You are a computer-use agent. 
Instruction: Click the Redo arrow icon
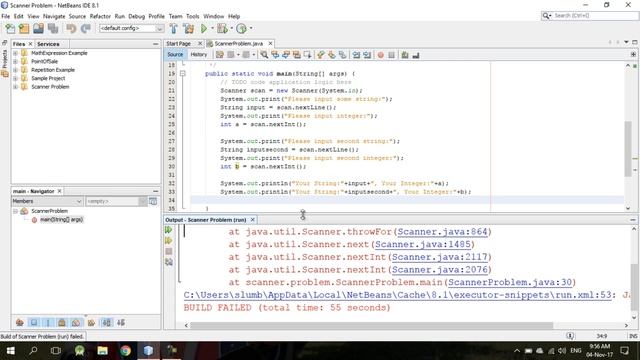(x=86, y=29)
